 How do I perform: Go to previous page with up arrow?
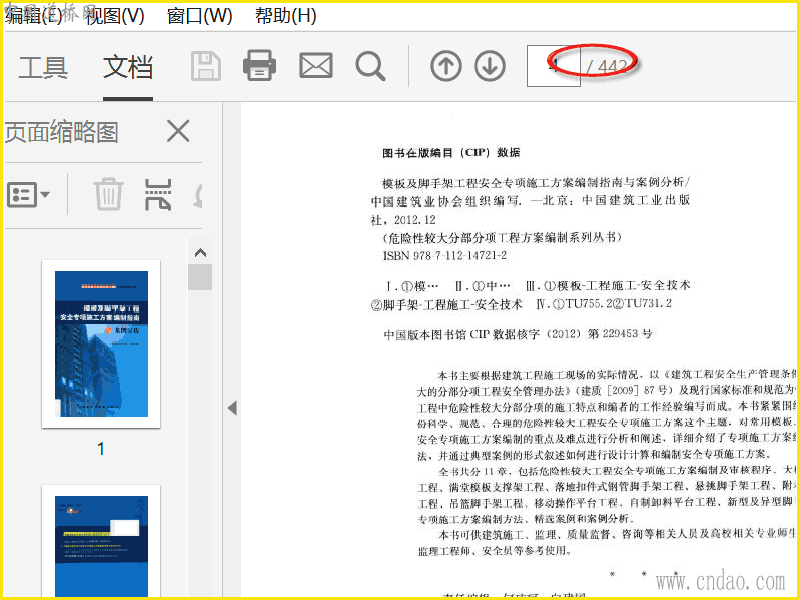tap(446, 66)
